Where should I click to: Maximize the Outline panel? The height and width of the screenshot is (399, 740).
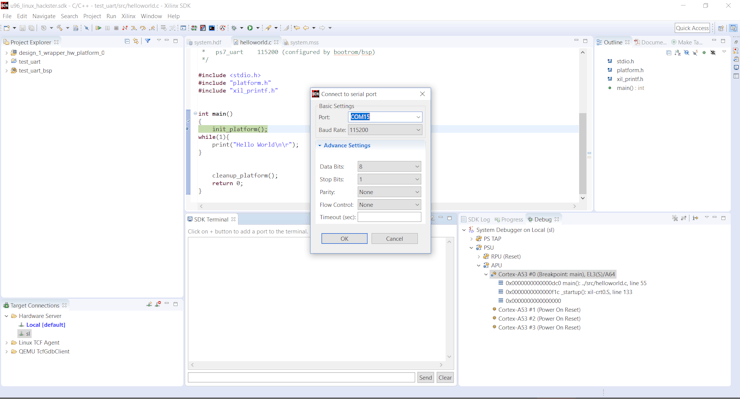coord(723,41)
